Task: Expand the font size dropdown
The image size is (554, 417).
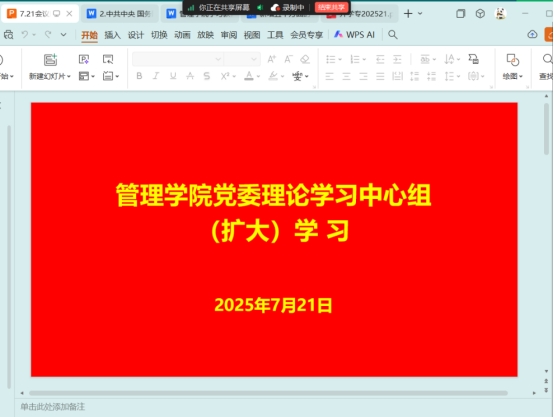Action: pos(254,59)
